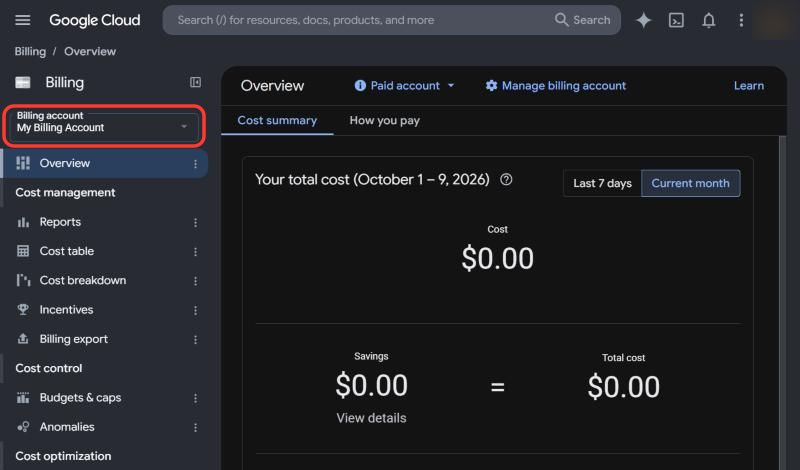
Task: Click the magnifier Search button
Action: pyautogui.click(x=582, y=20)
